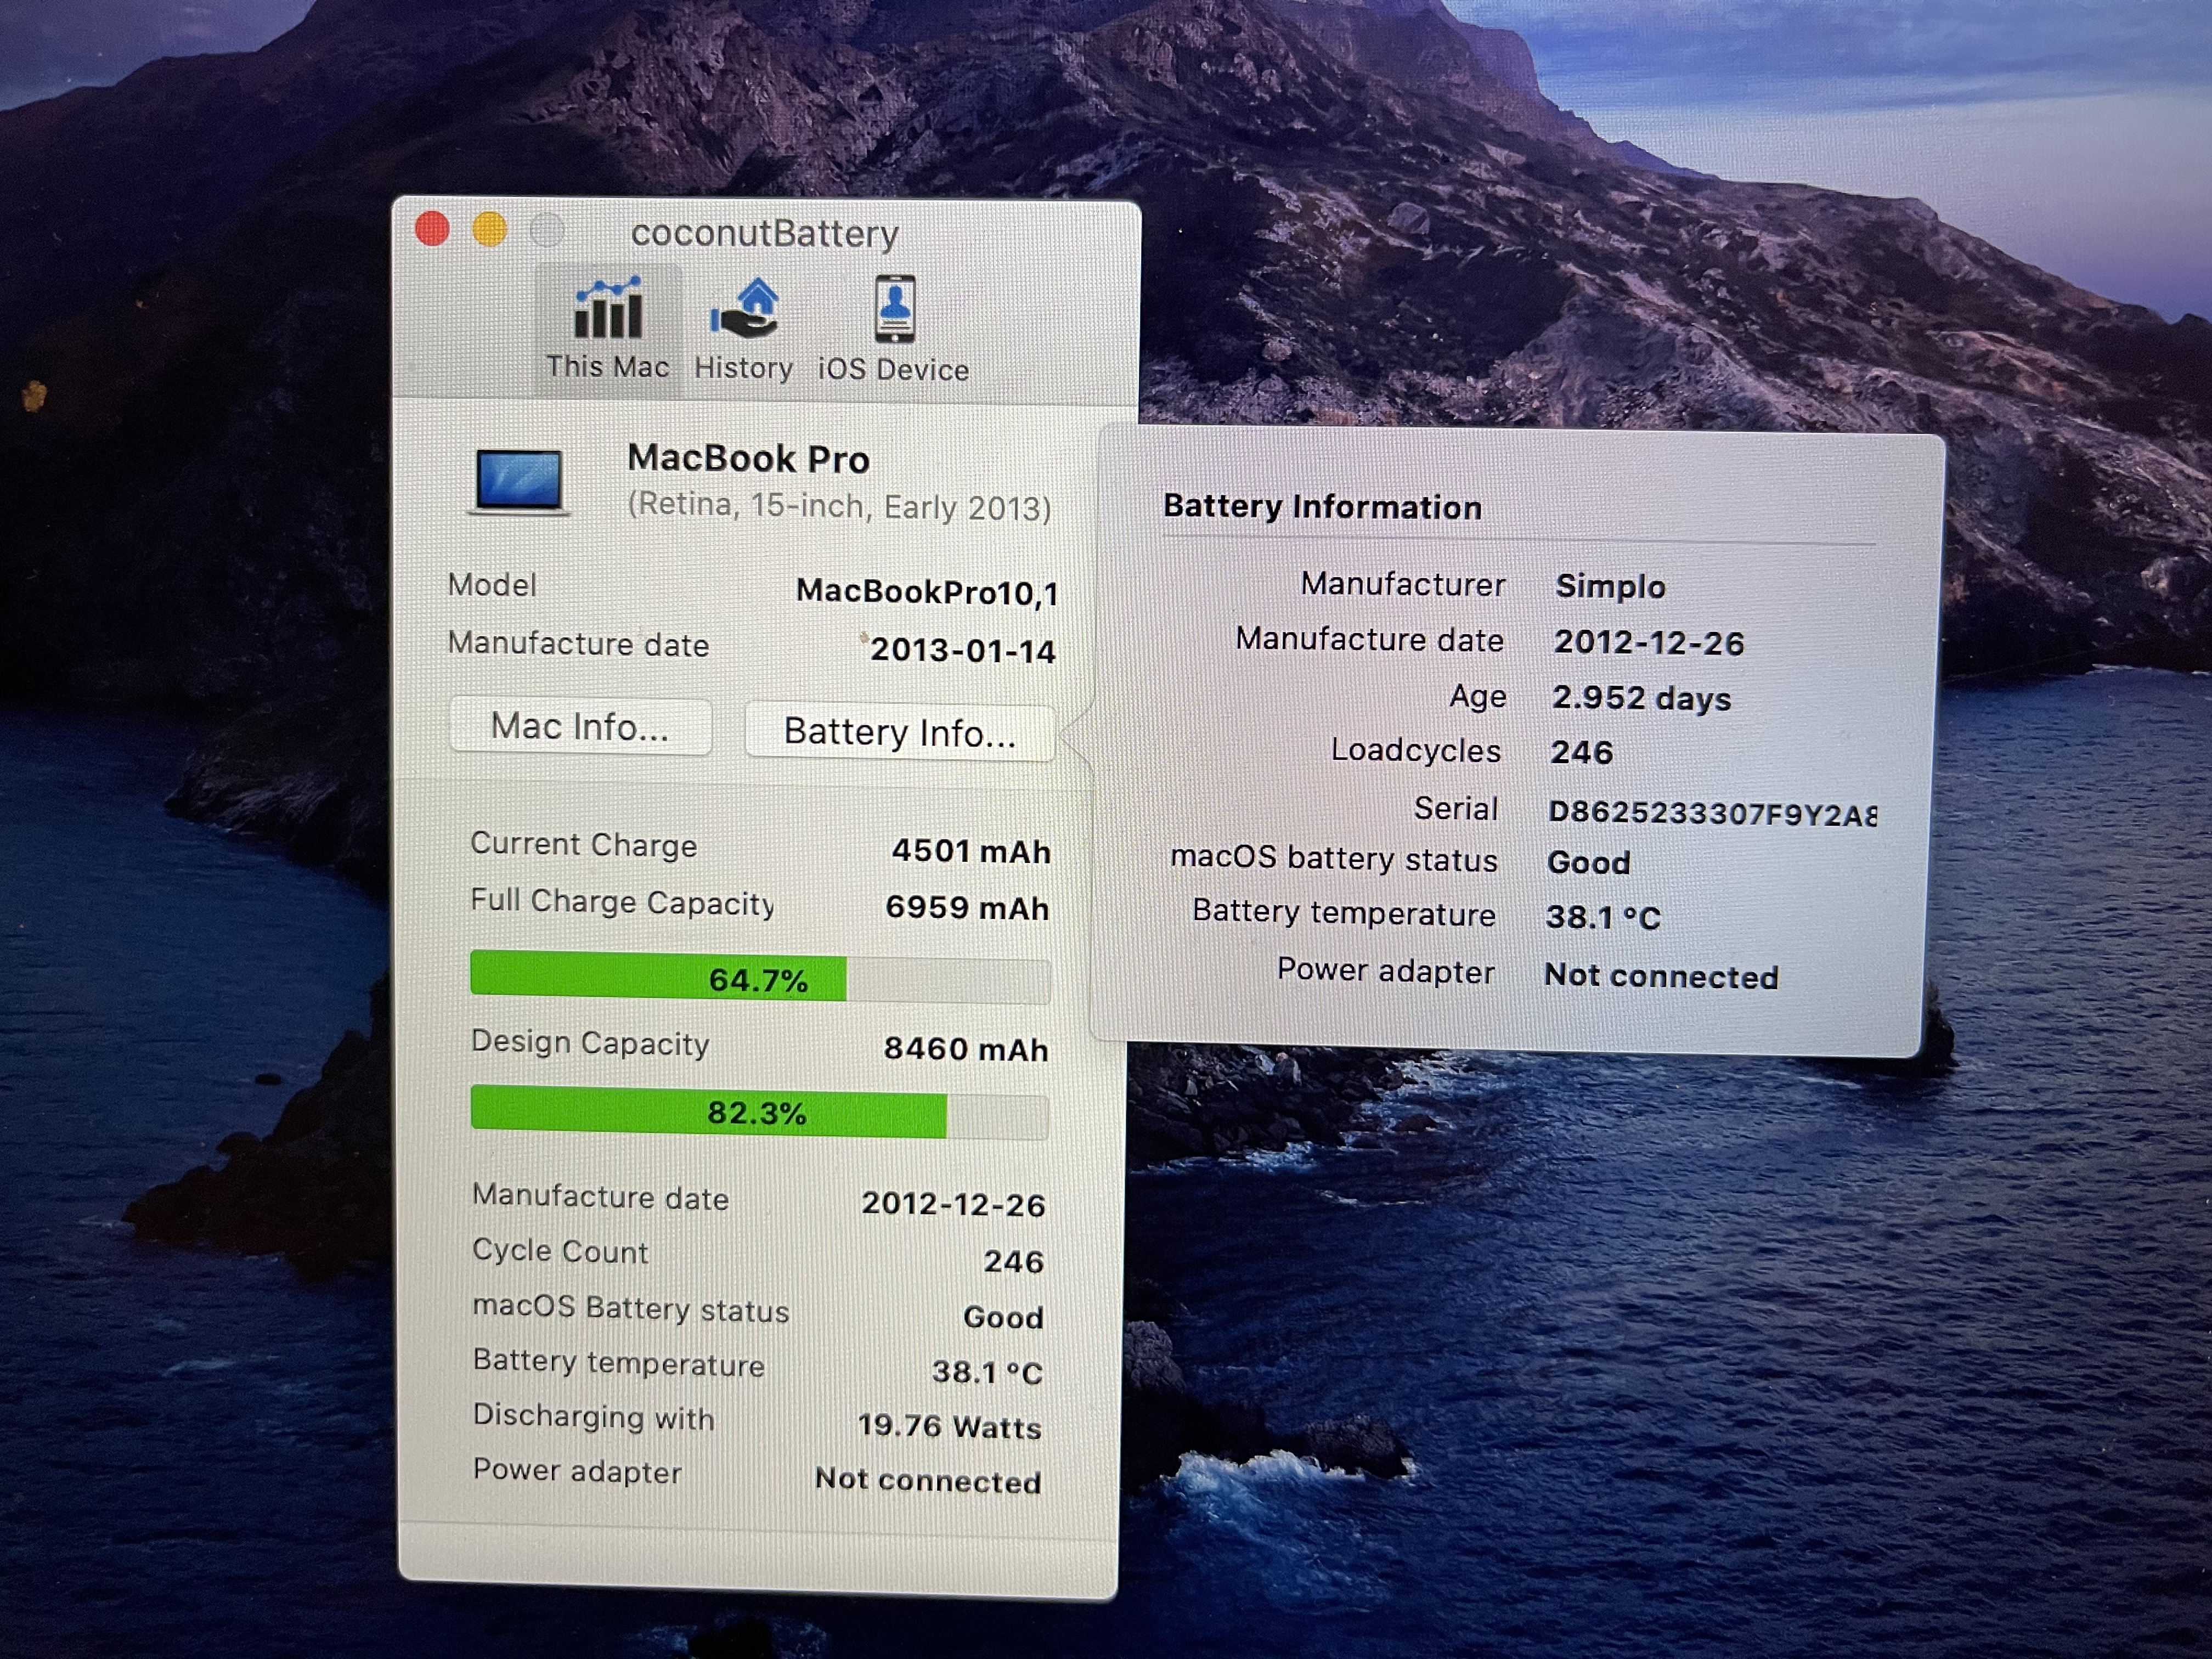Click the 'Loadcycles' label in popover
Screen dimensions: 2212x1659
click(x=1416, y=751)
